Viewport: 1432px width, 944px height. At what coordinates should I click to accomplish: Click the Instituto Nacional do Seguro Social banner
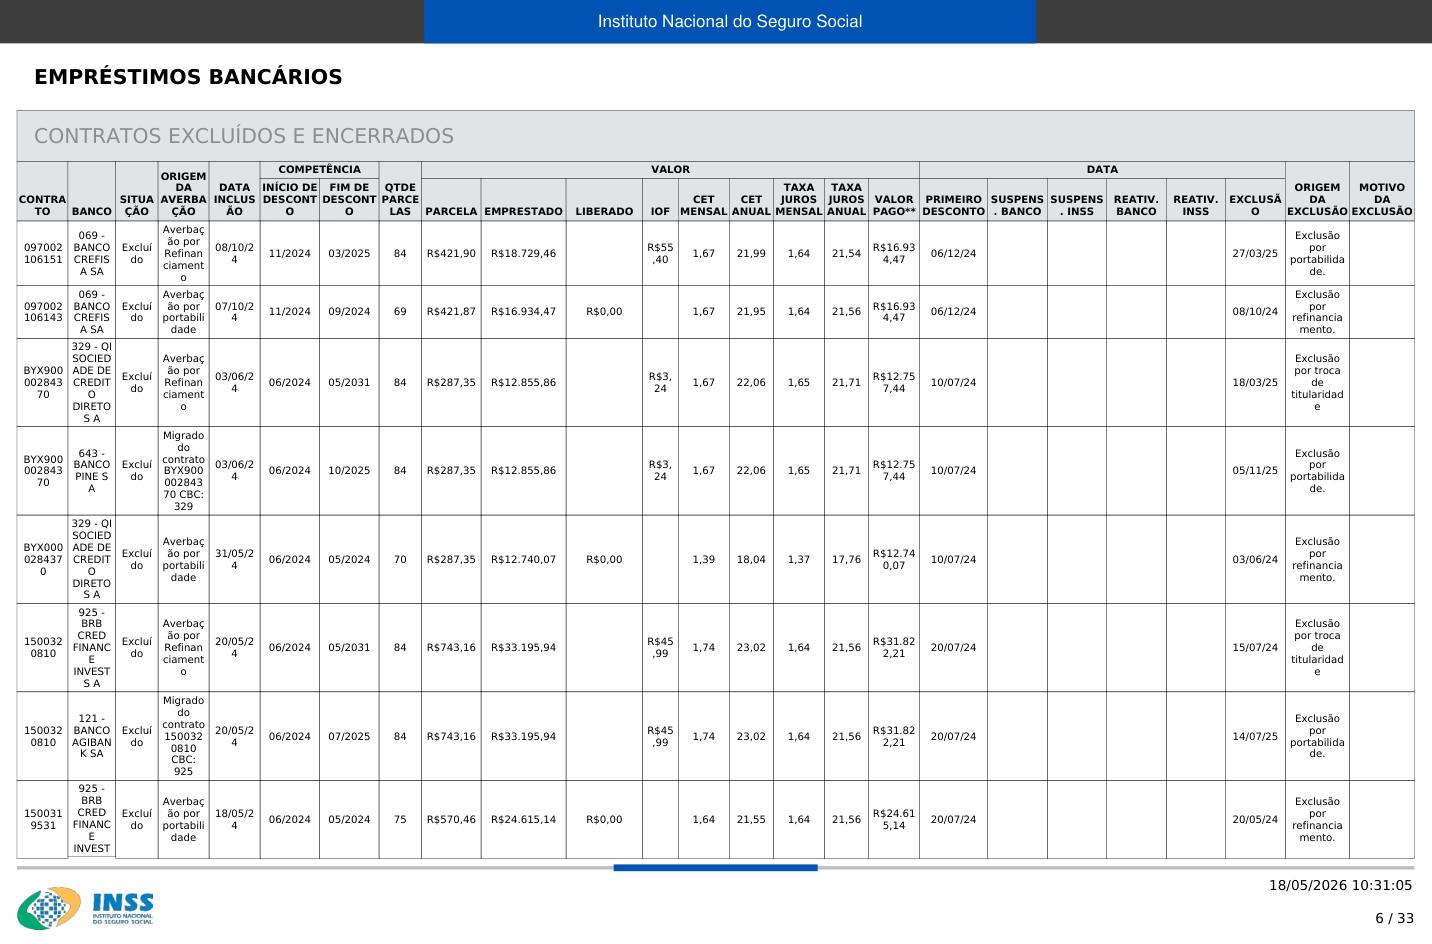pyautogui.click(x=730, y=22)
